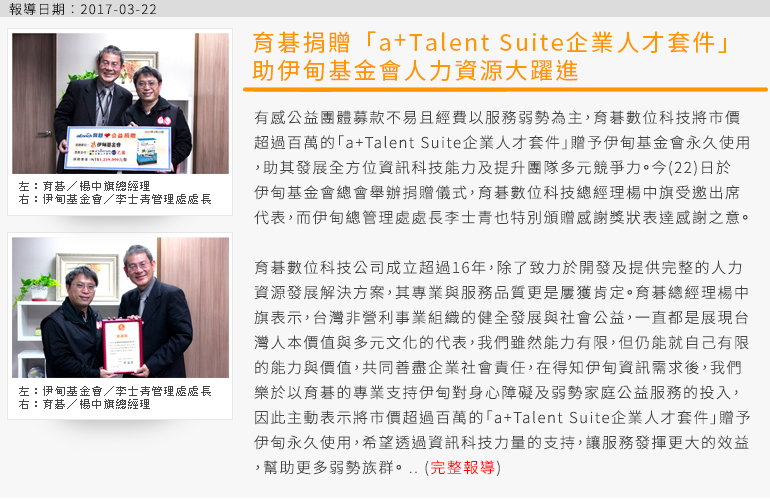The width and height of the screenshot is (770, 503).
Task: Click the door handle in the top photo
Action: click(x=44, y=133)
